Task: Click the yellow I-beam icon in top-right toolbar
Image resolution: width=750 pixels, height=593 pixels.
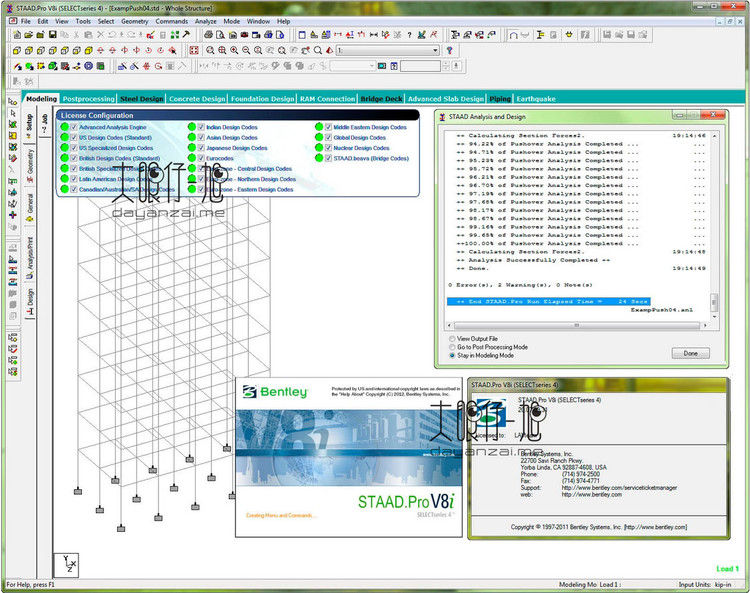Action: coord(540,35)
